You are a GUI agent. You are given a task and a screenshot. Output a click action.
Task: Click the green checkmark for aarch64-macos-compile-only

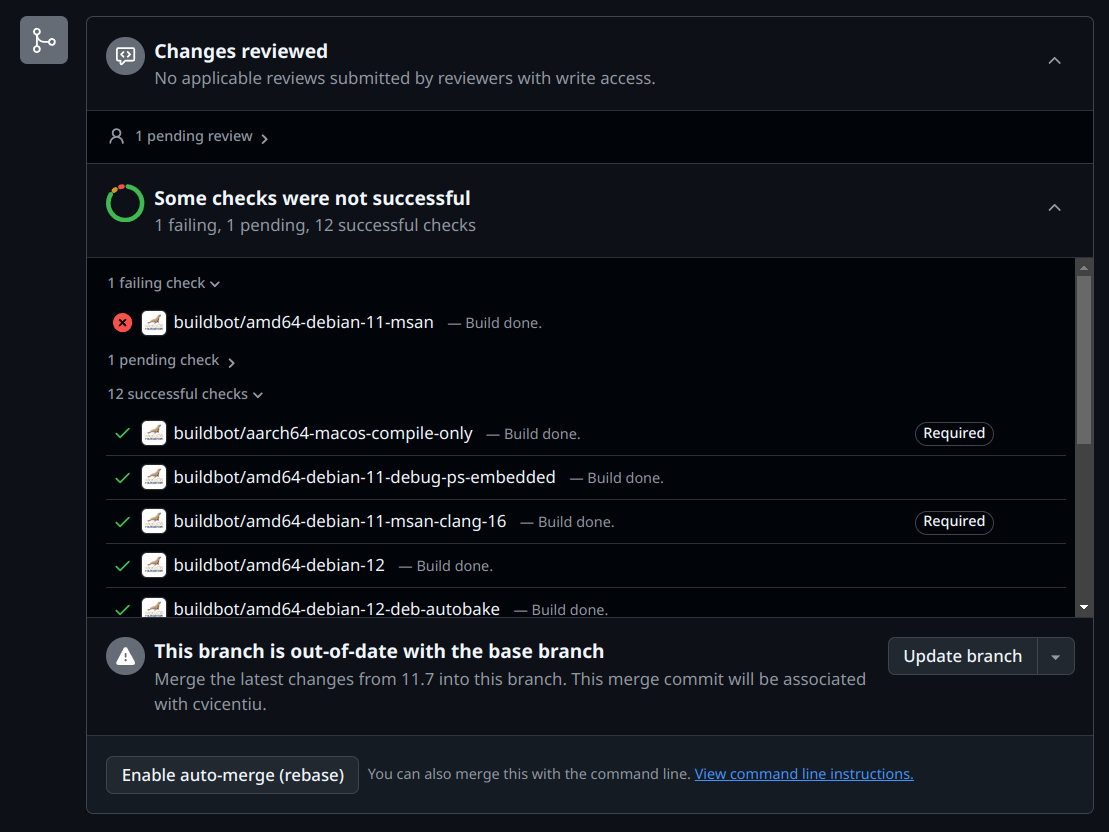[x=122, y=433]
